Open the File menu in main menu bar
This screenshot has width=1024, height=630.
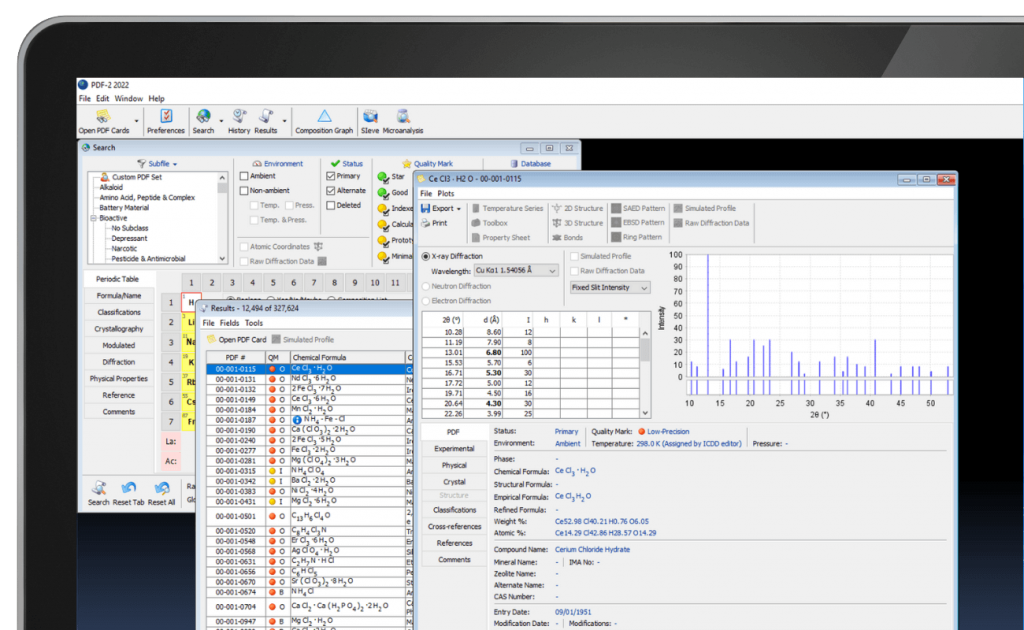85,99
